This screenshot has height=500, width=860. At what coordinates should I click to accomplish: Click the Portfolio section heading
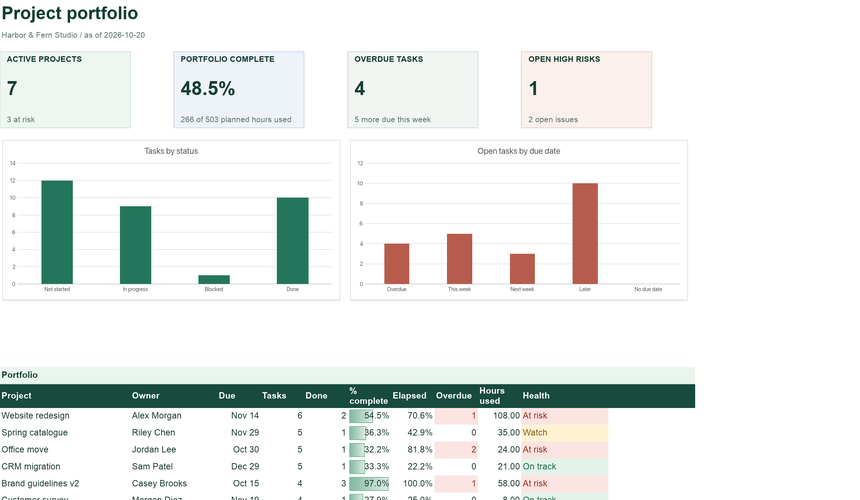pyautogui.click(x=19, y=375)
